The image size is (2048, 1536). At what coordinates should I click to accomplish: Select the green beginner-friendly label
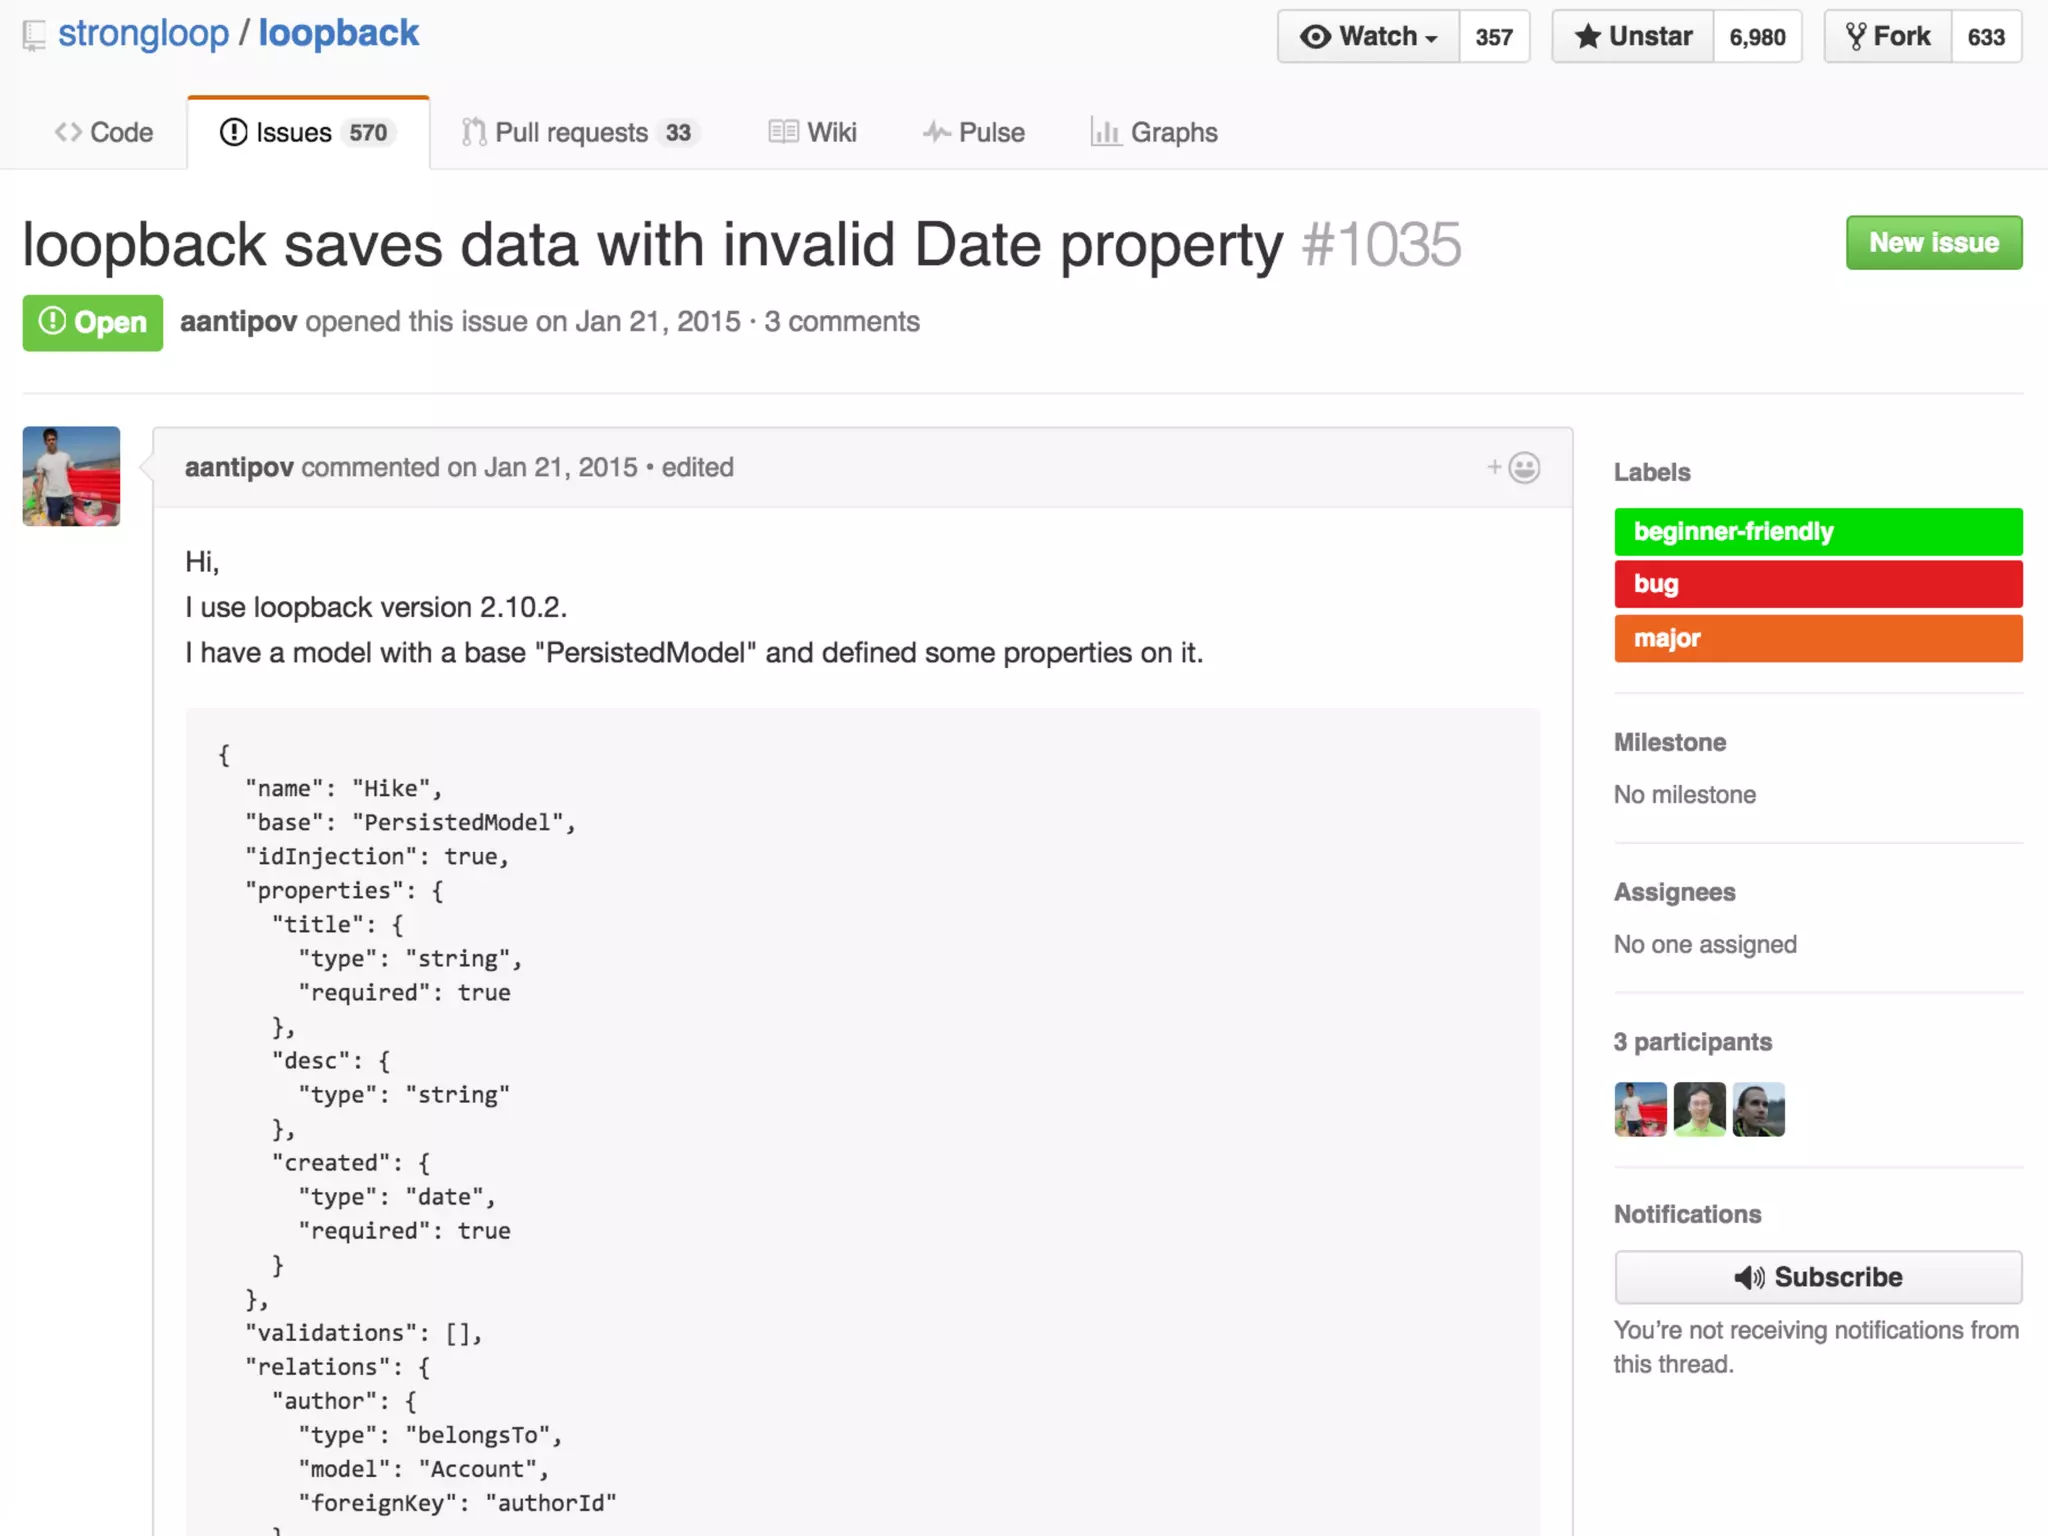[x=1817, y=531]
